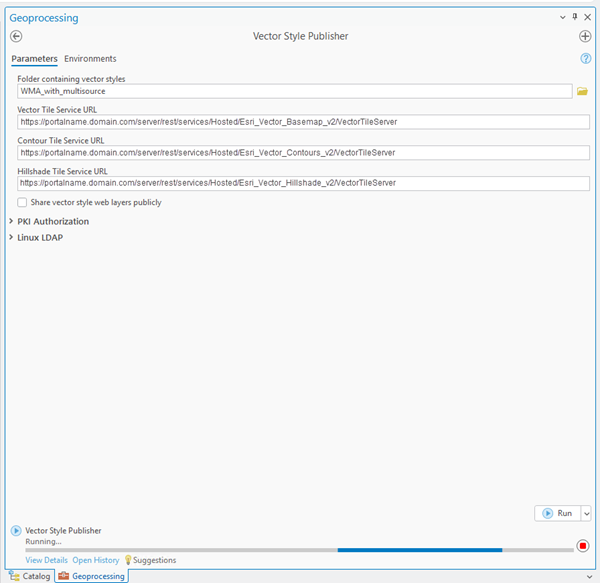Open the Open History link
This screenshot has height=583, width=600.
point(96,560)
